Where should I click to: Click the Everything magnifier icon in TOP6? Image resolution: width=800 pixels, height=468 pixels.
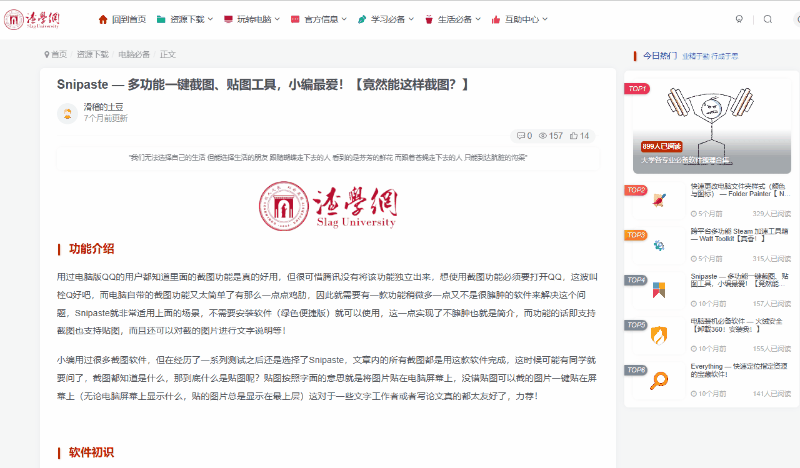[x=659, y=380]
